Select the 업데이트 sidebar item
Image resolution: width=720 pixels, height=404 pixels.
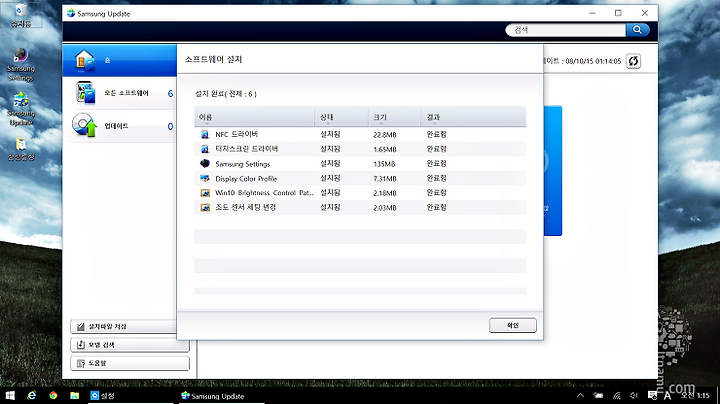(x=119, y=126)
